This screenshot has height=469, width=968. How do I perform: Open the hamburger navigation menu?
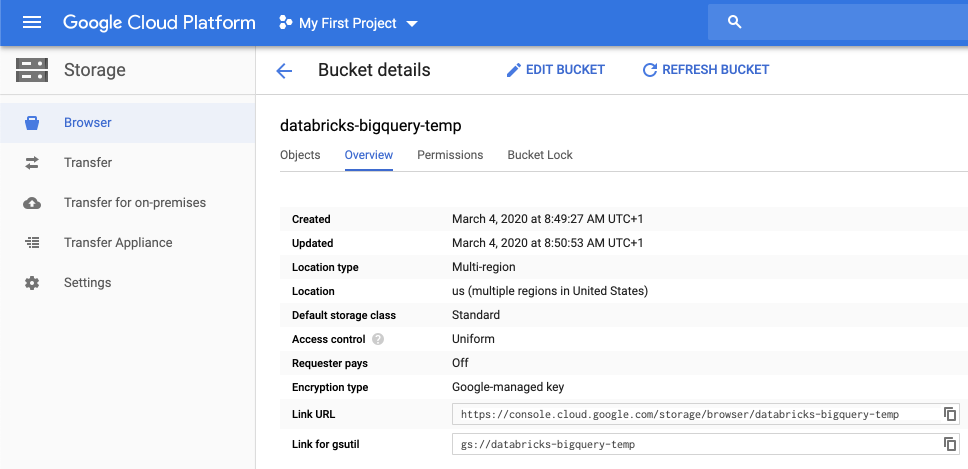click(x=32, y=22)
